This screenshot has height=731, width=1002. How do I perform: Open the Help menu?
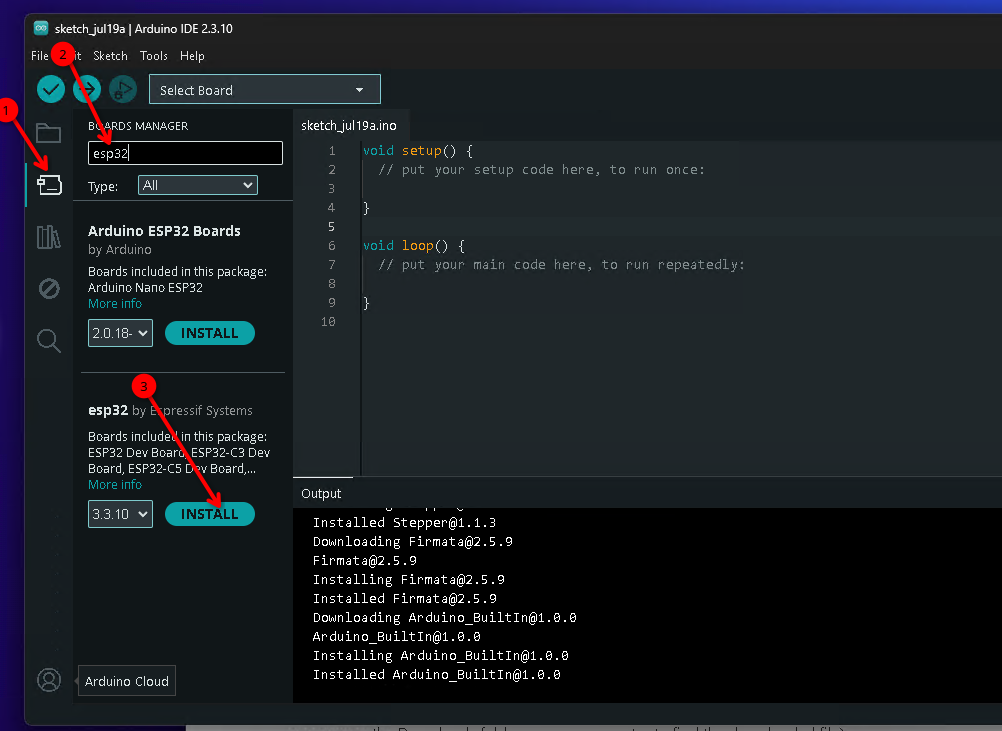[x=192, y=56]
